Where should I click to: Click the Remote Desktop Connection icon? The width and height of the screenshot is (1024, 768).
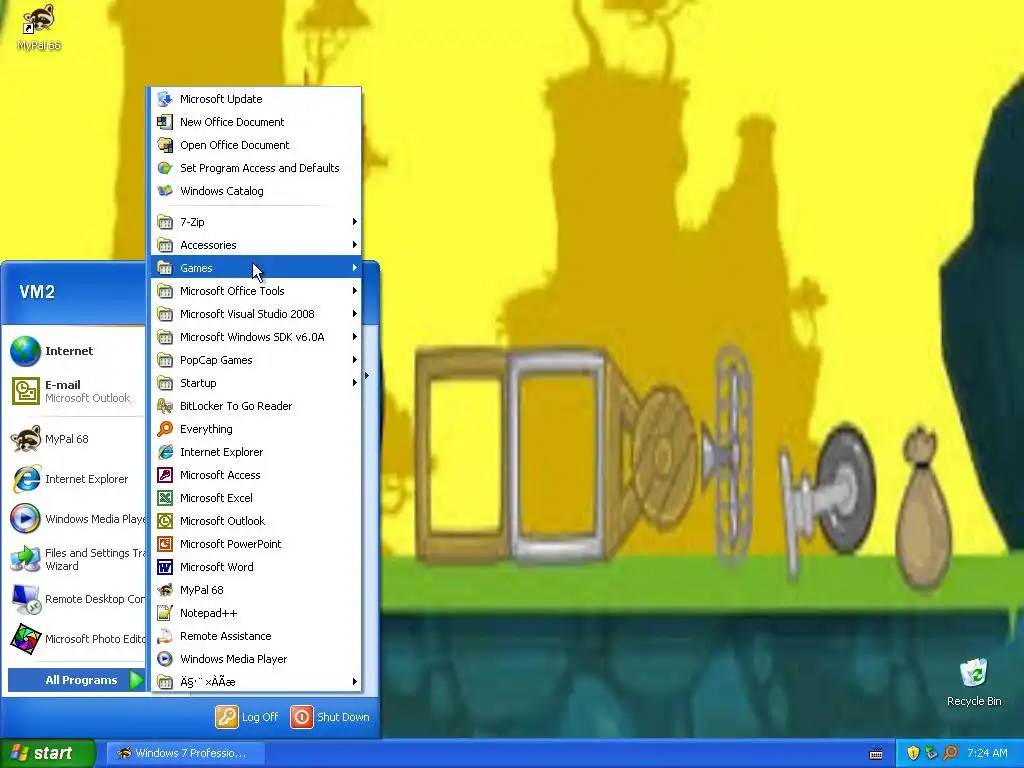pos(25,599)
